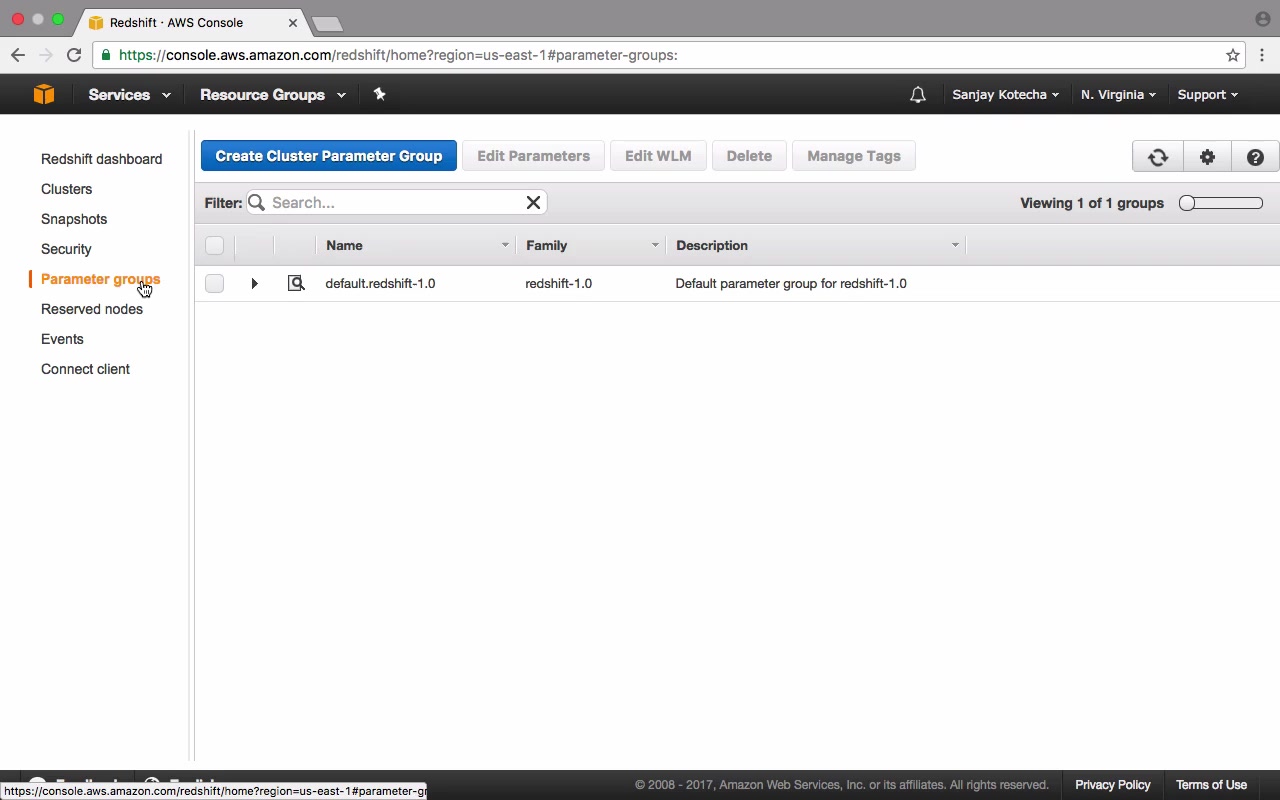Focus the filter Search field
1280x800 pixels.
[x=396, y=202]
